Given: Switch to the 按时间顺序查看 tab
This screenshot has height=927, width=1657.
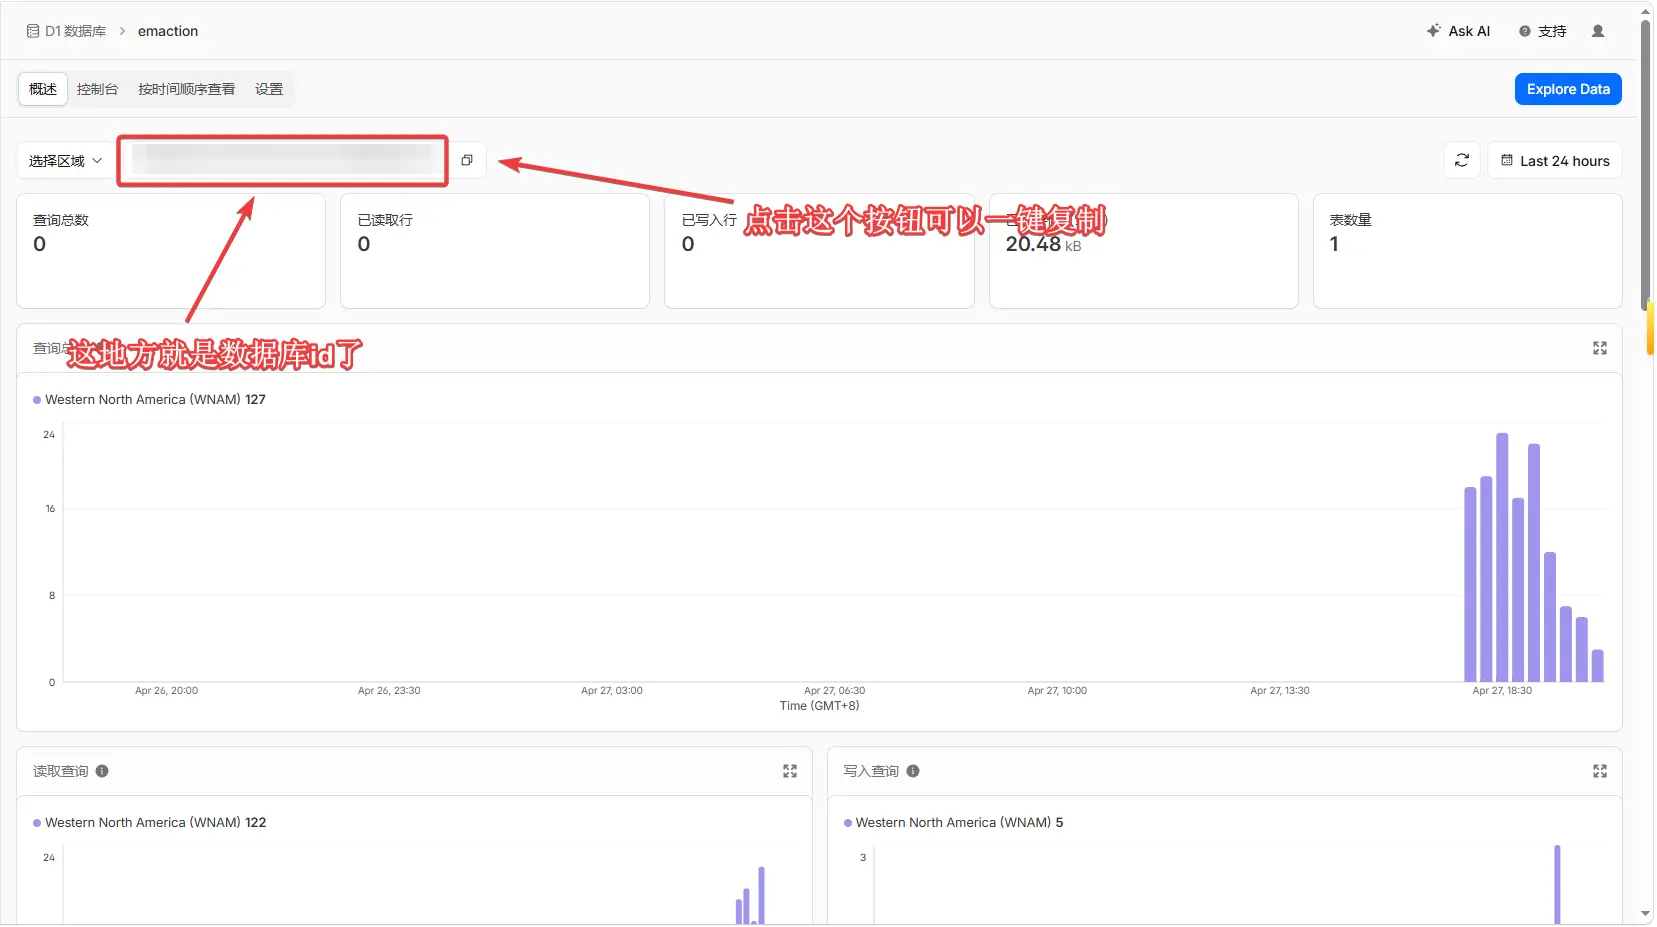Looking at the screenshot, I should tap(186, 89).
